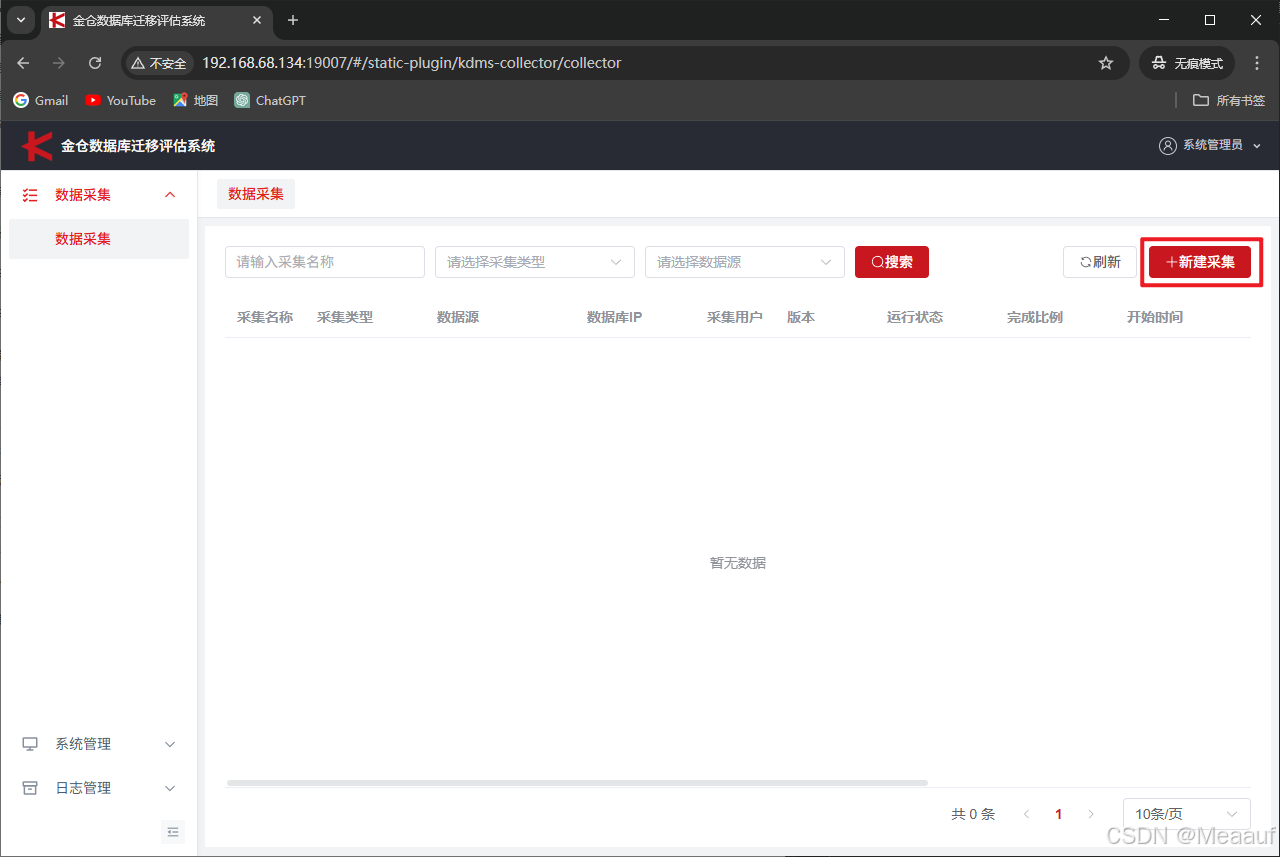Click the 运行状态 column header
The width and height of the screenshot is (1280, 857).
point(915,317)
